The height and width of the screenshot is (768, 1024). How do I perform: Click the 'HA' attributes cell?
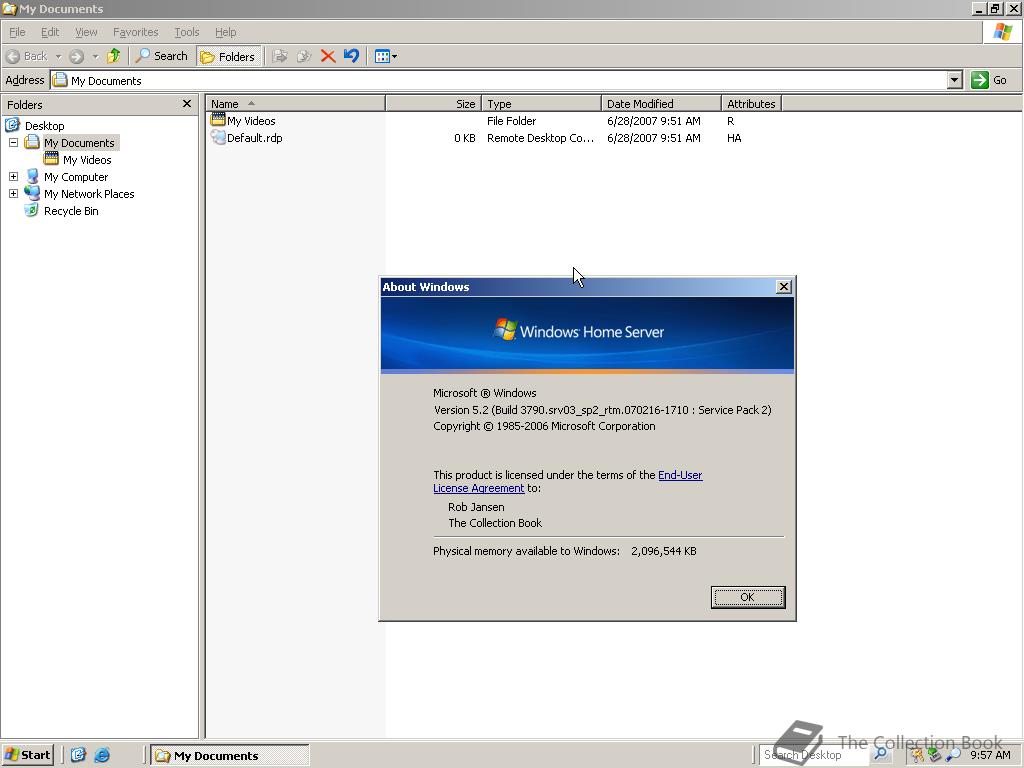pyautogui.click(x=734, y=138)
